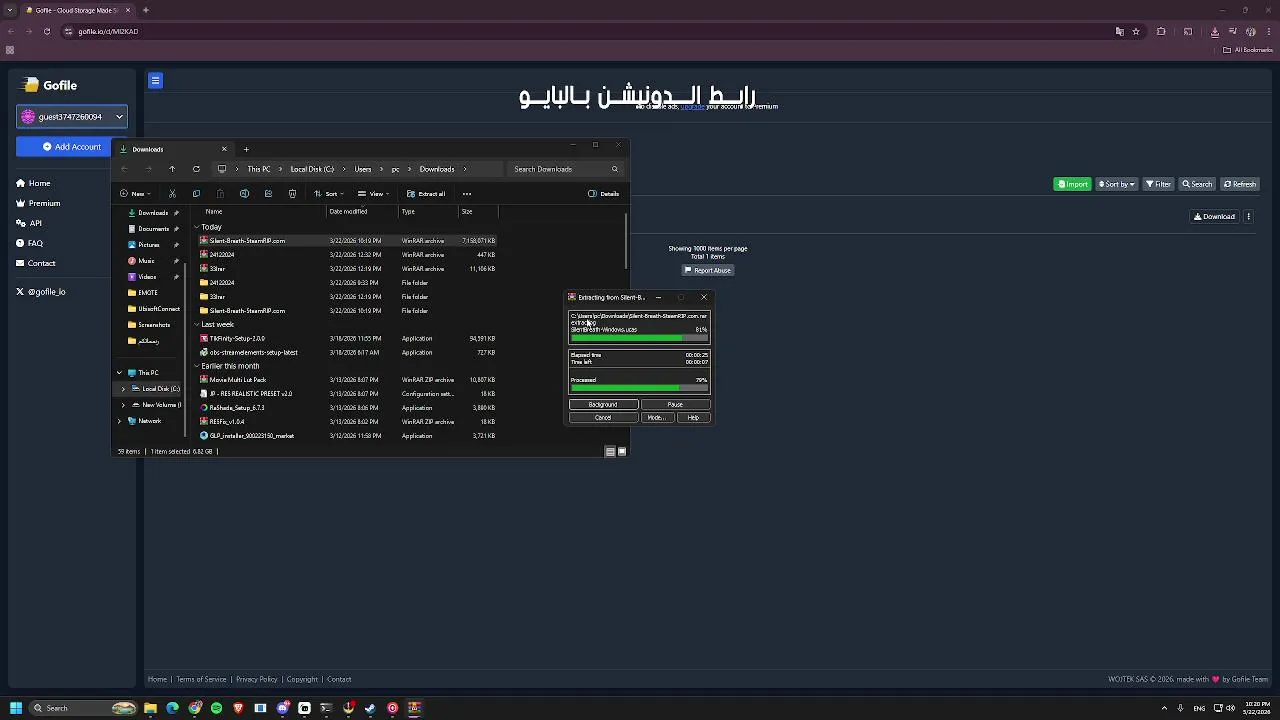Click Extract all in Explorer toolbar
This screenshot has height=720, width=1280.
point(426,194)
